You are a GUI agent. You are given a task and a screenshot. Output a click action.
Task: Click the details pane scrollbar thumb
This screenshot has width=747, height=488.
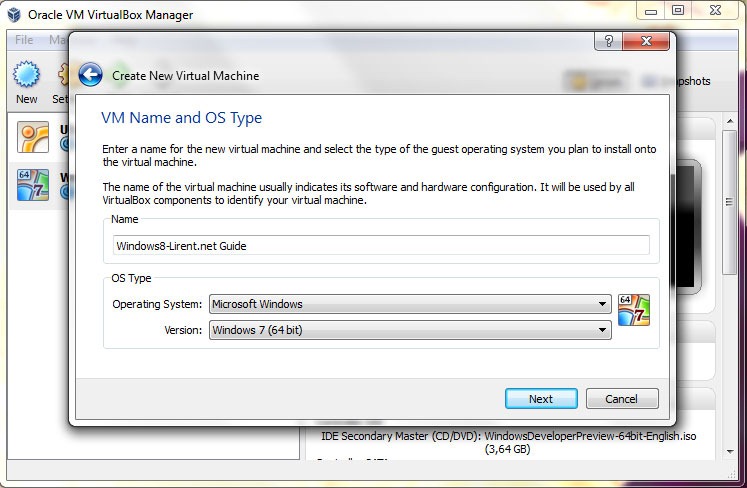(x=729, y=203)
